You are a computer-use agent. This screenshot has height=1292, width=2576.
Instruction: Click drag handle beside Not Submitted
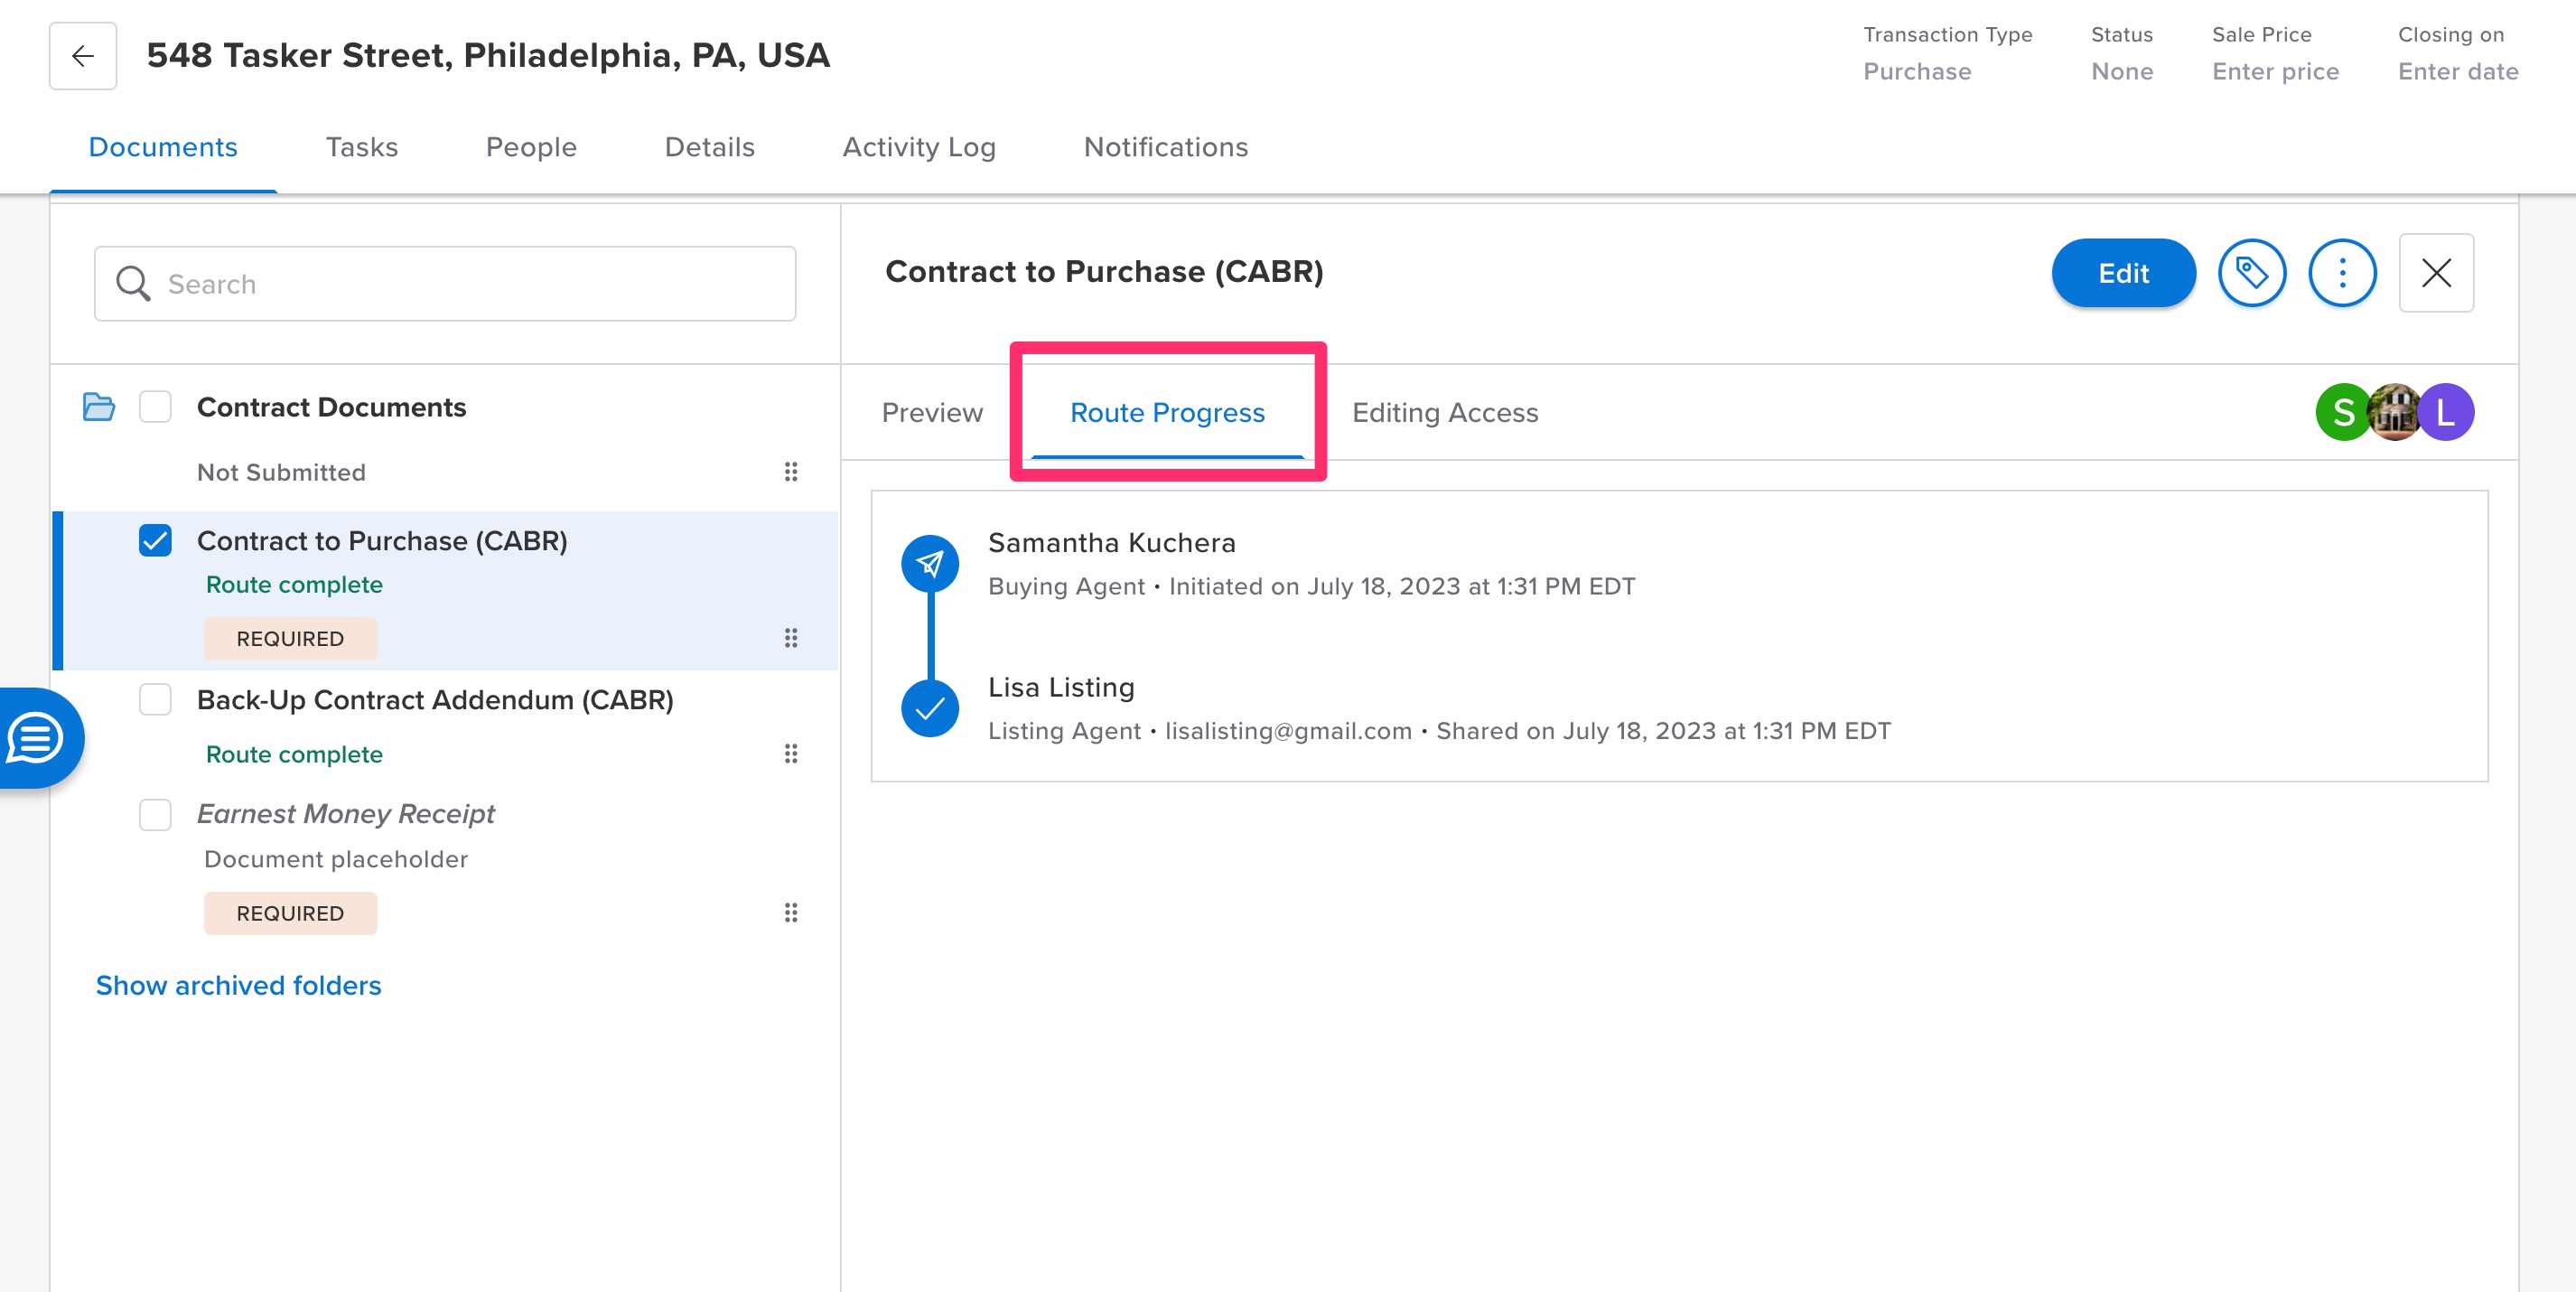pyautogui.click(x=791, y=472)
